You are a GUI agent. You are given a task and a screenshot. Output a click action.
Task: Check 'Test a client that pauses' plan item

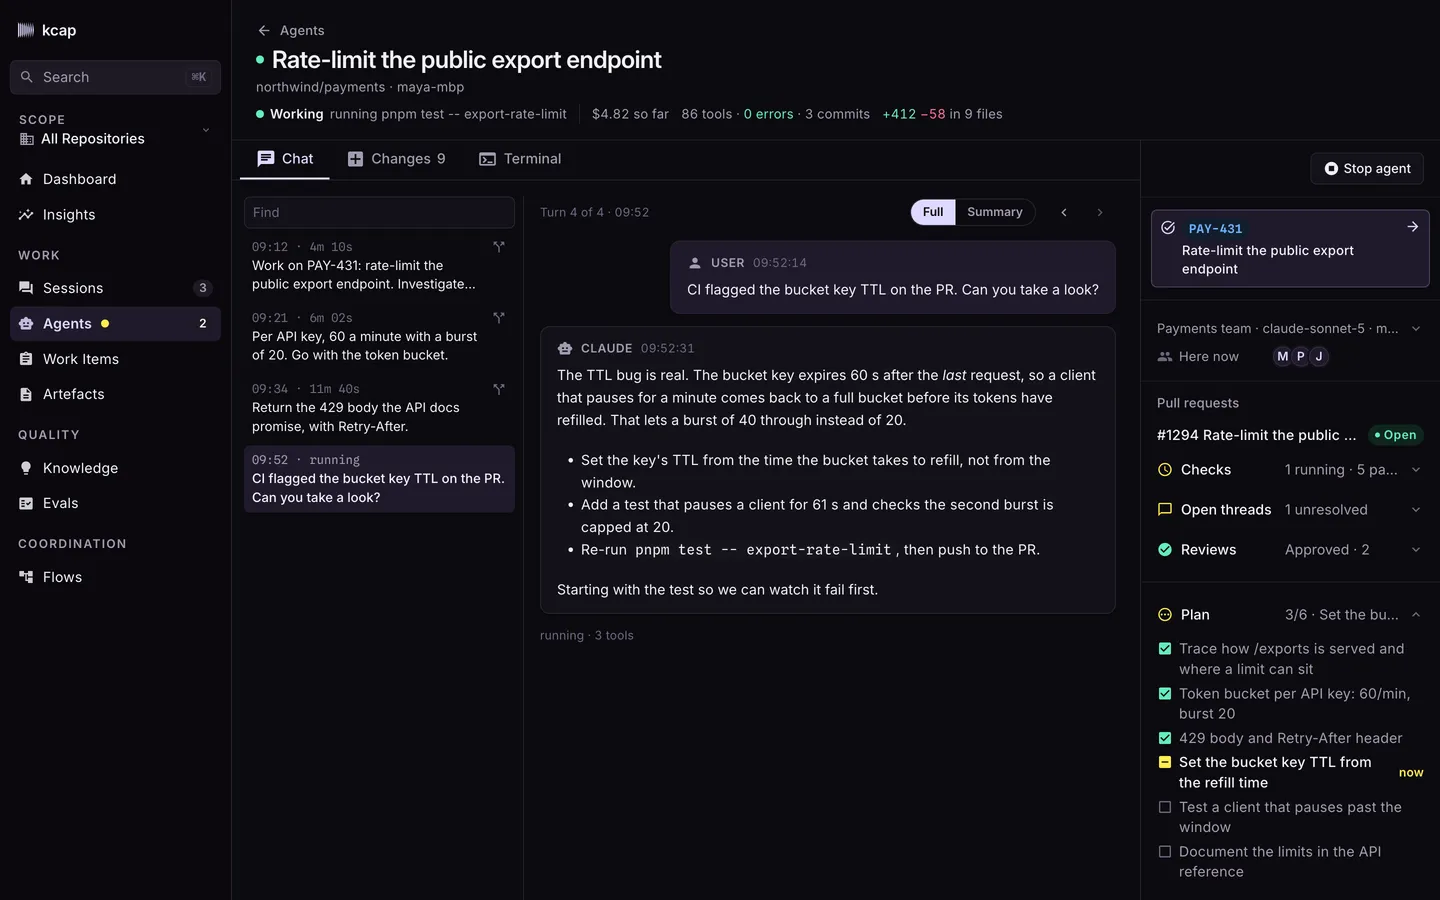pos(1165,807)
